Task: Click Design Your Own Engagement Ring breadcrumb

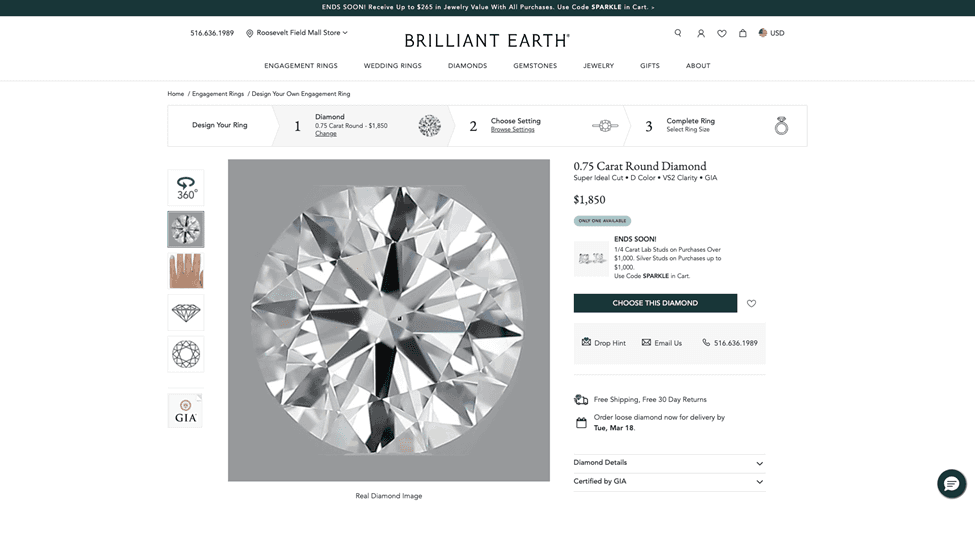Action: coord(301,94)
